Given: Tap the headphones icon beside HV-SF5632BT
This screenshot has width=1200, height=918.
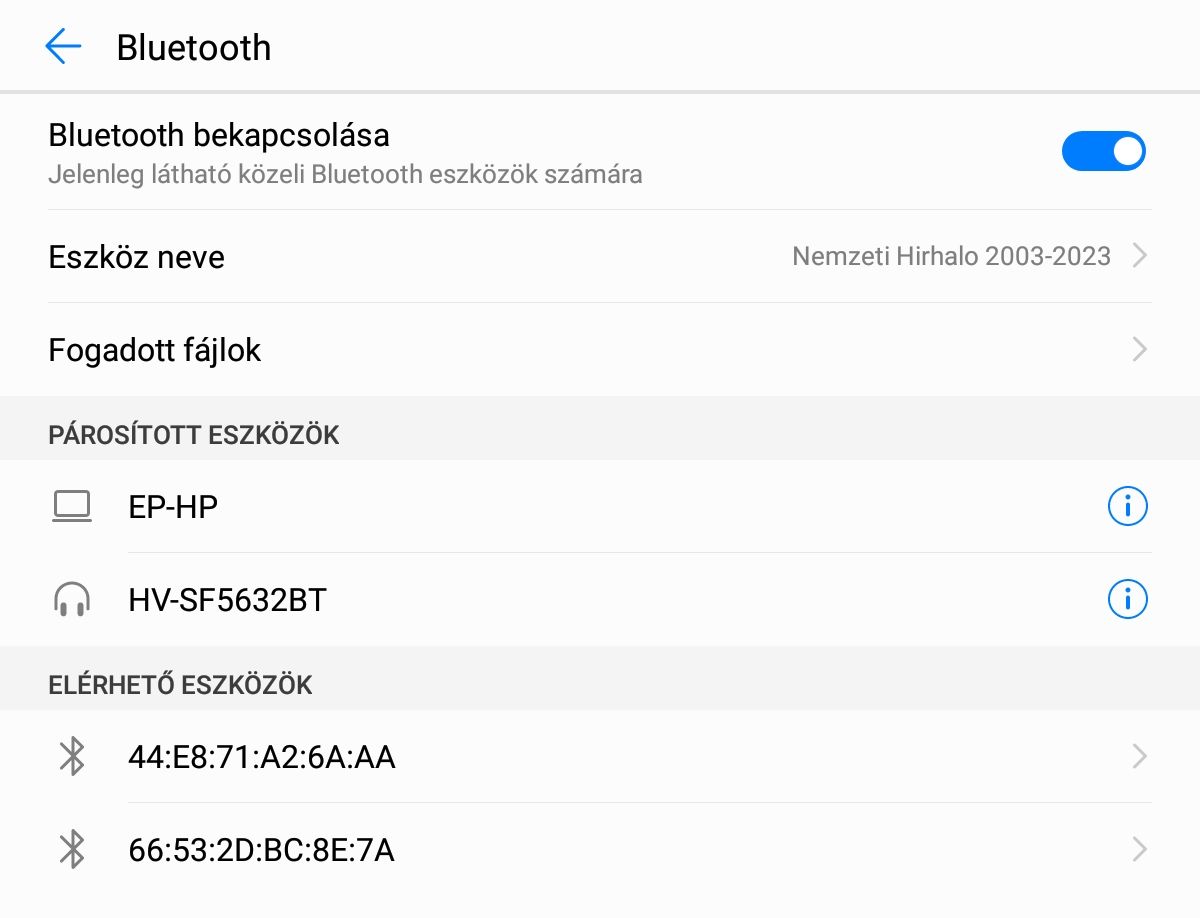Looking at the screenshot, I should (72, 600).
